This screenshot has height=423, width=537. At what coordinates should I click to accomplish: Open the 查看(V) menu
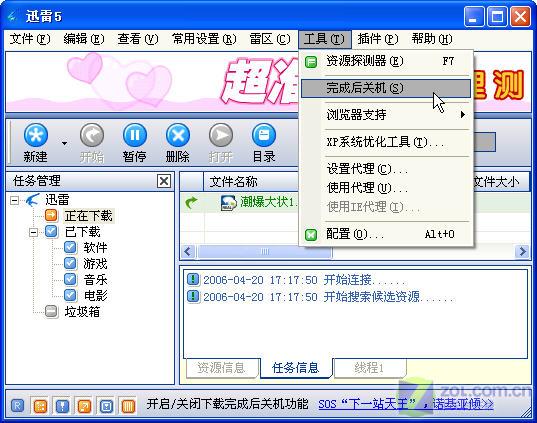(x=138, y=39)
